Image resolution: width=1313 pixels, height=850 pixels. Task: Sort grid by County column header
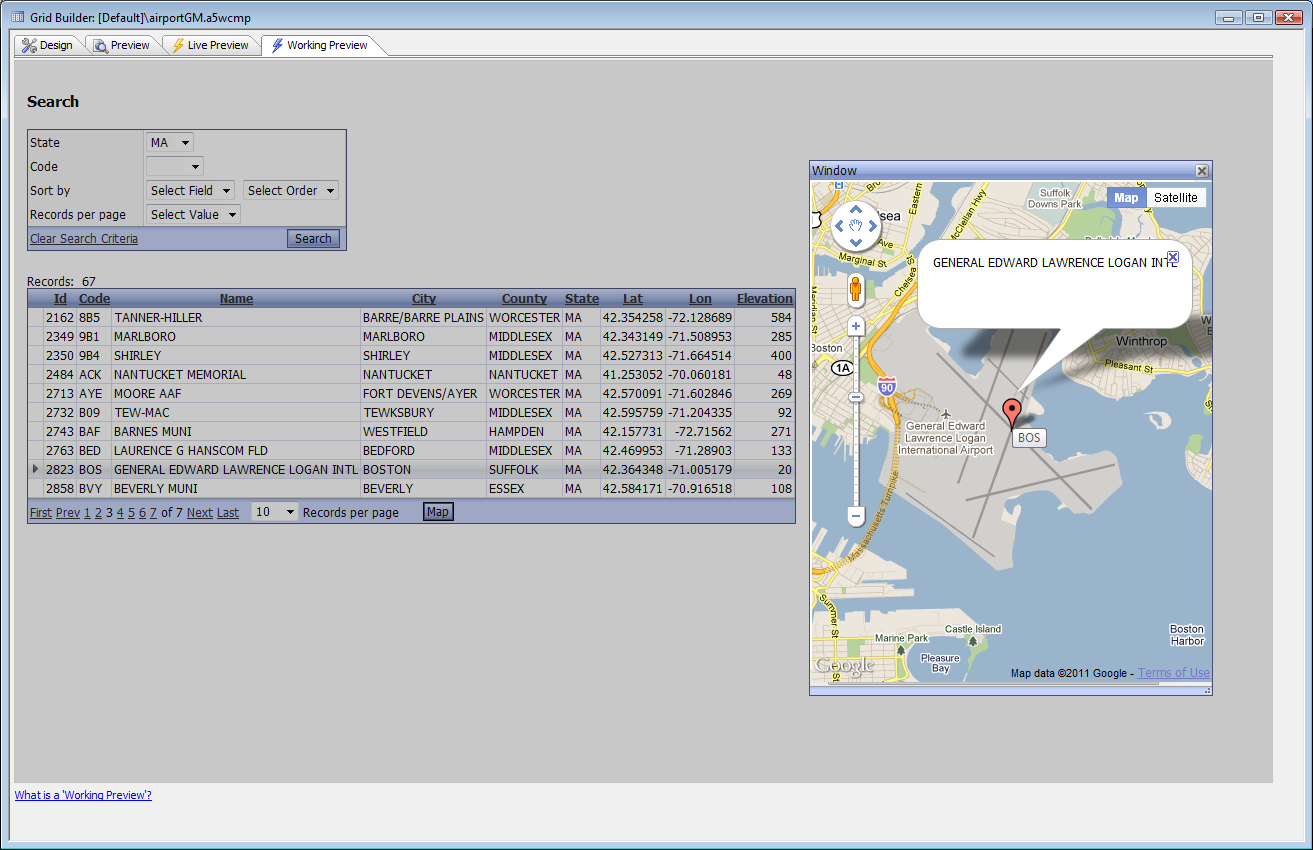[524, 299]
